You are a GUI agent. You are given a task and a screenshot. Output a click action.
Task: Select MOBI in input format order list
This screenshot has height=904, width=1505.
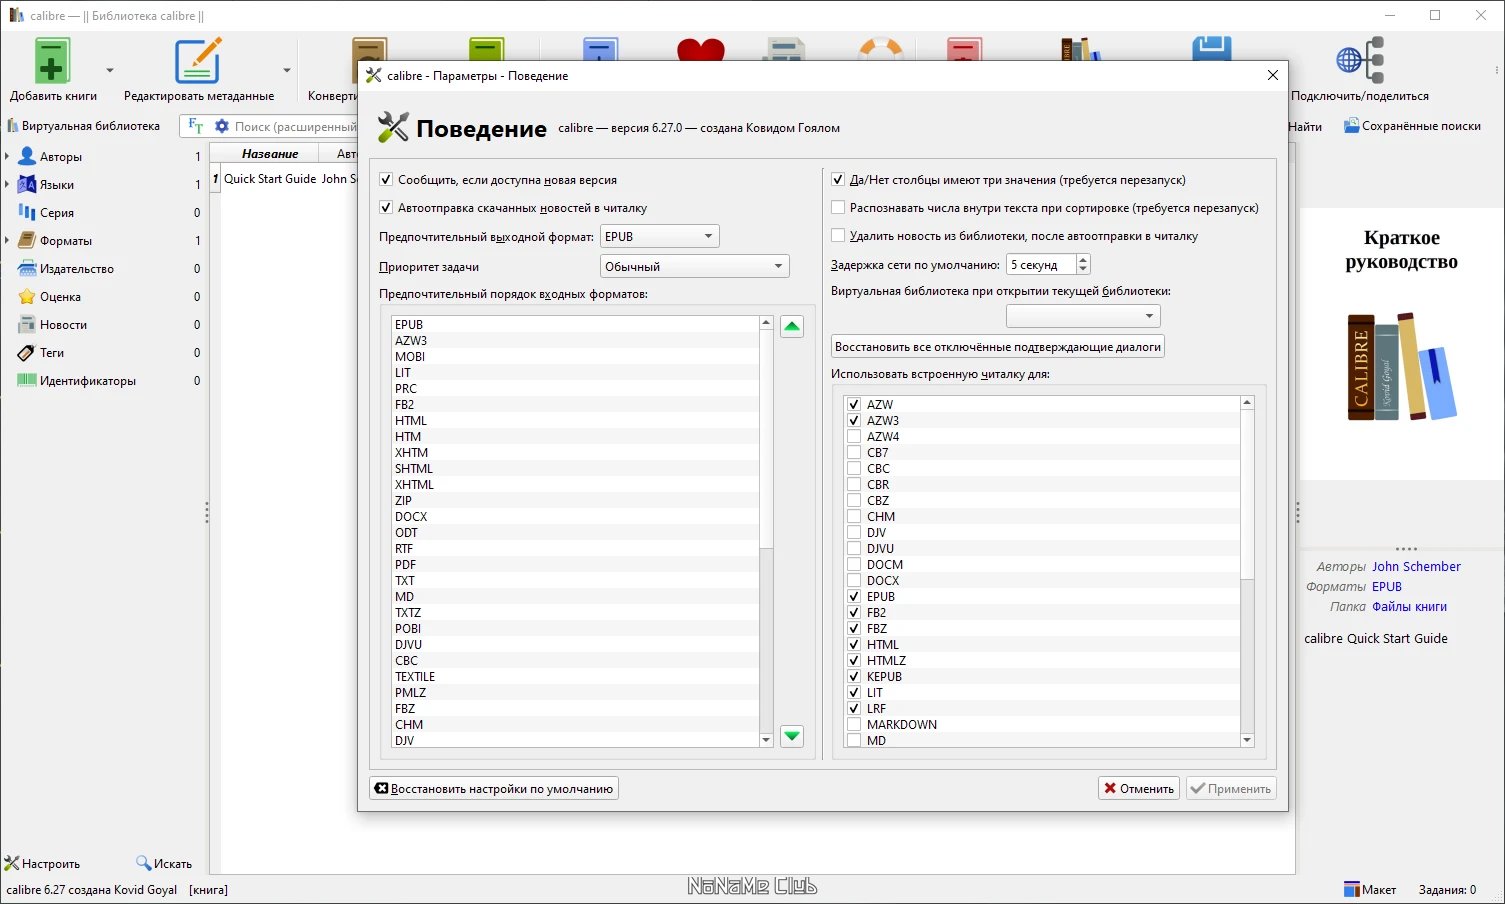click(576, 357)
